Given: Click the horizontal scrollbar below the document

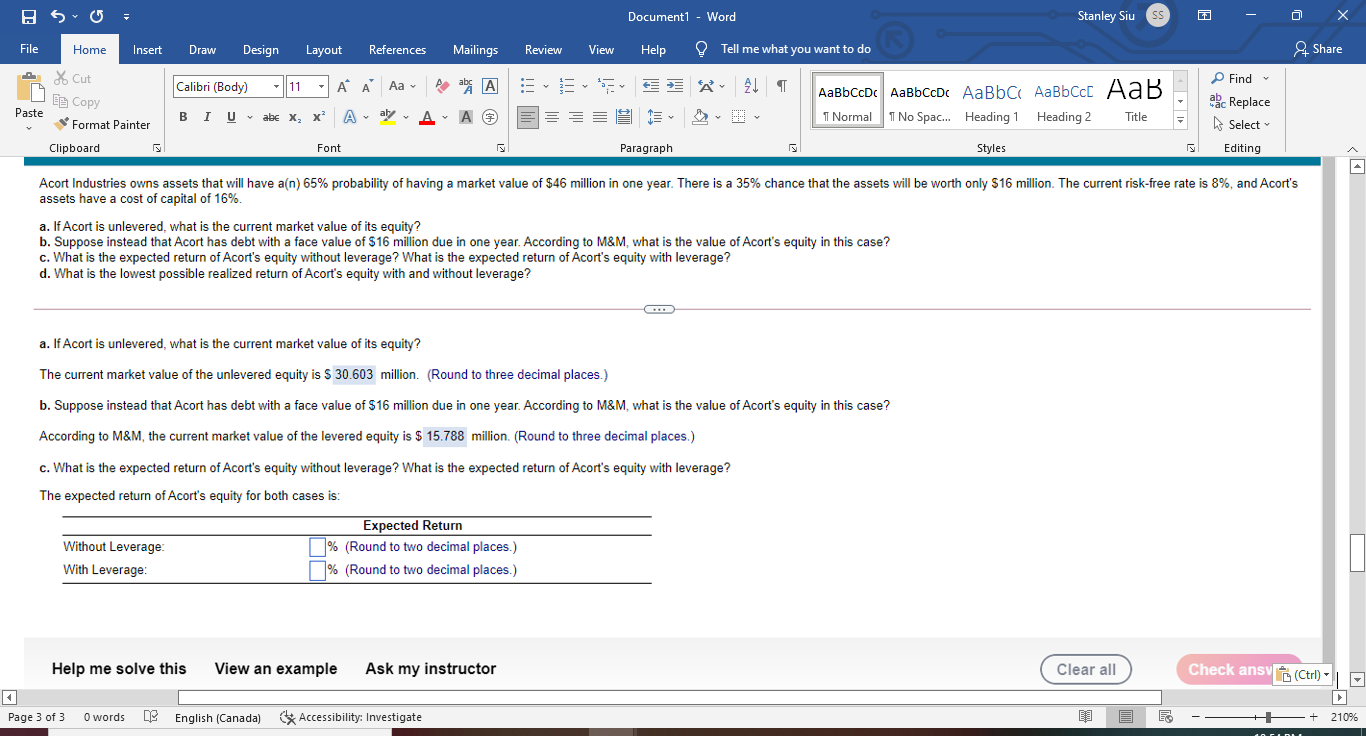Looking at the screenshot, I should click(670, 696).
